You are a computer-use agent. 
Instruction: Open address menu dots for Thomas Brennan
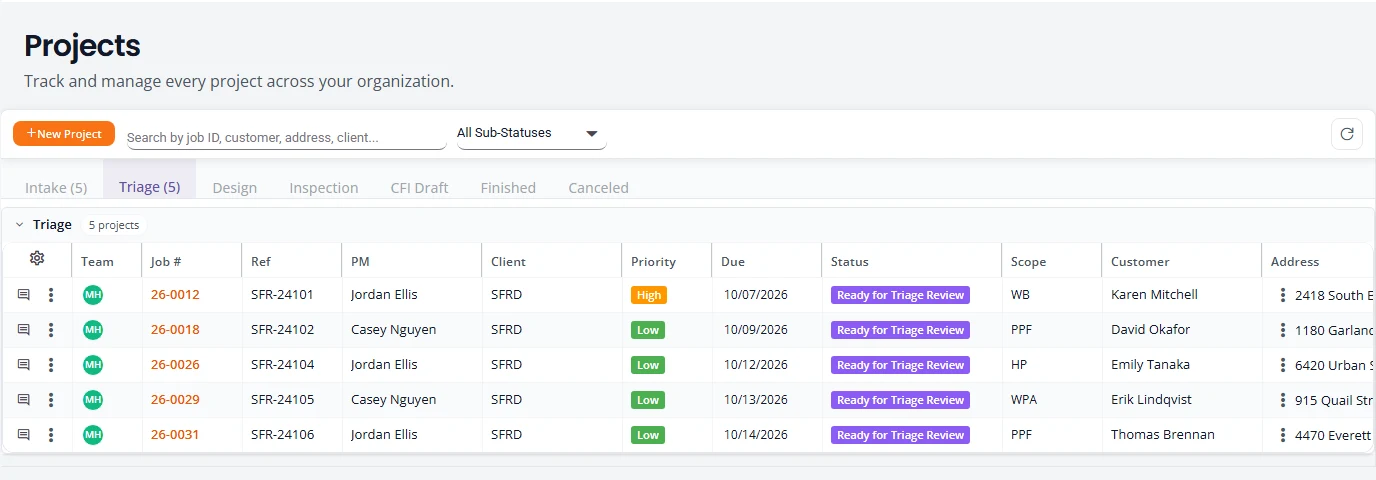pos(1283,435)
